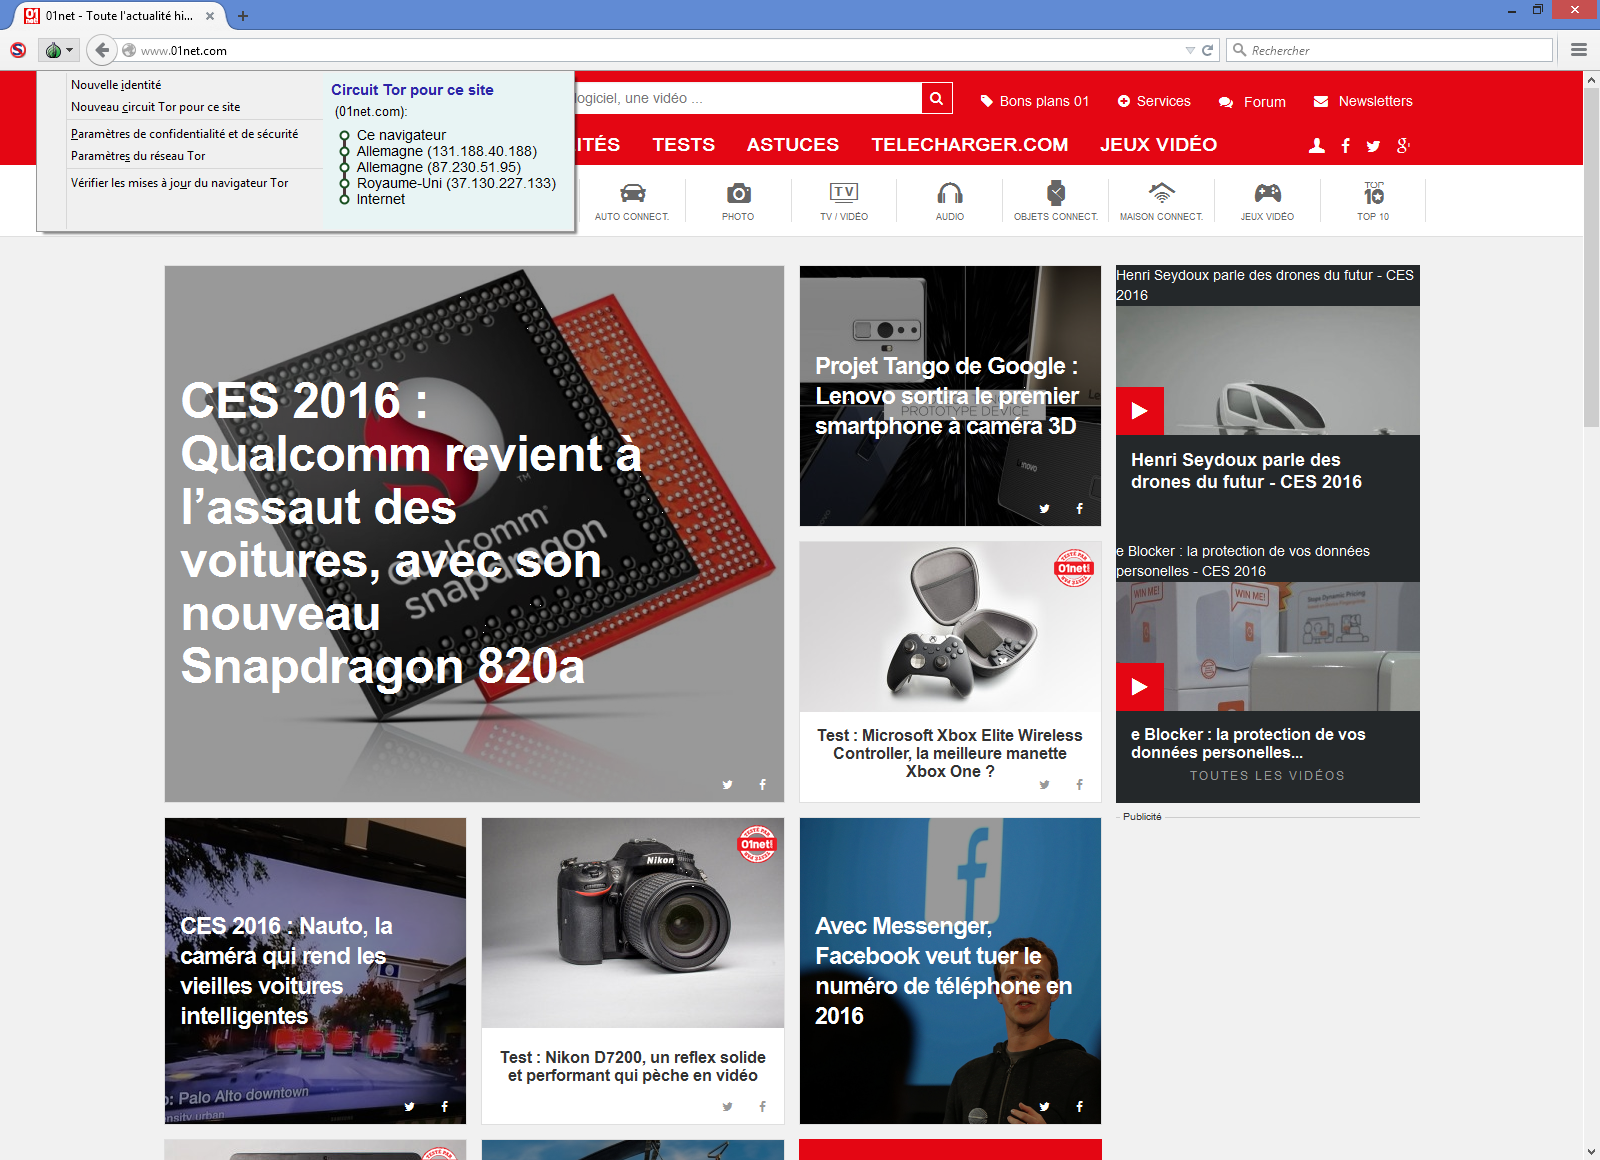Open the URL history dropdown arrow
The height and width of the screenshot is (1160, 1600).
click(x=1190, y=50)
